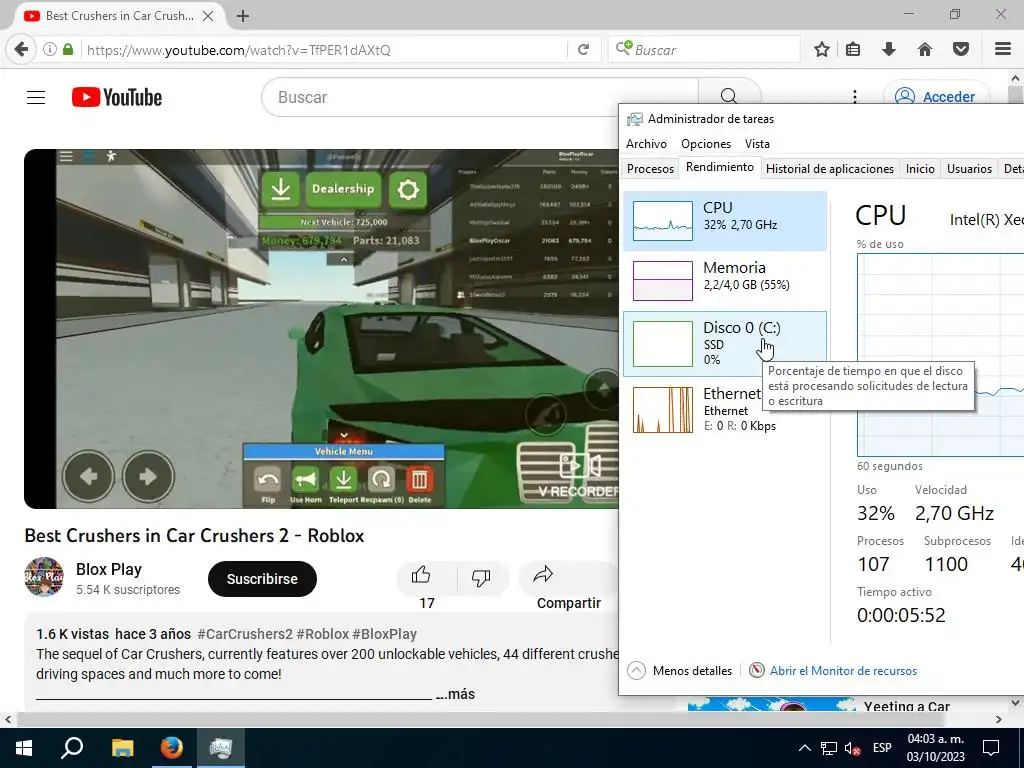The width and height of the screenshot is (1024, 768).
Task: Open the bookmarks list icon in Firefox toolbar
Action: pos(853,50)
